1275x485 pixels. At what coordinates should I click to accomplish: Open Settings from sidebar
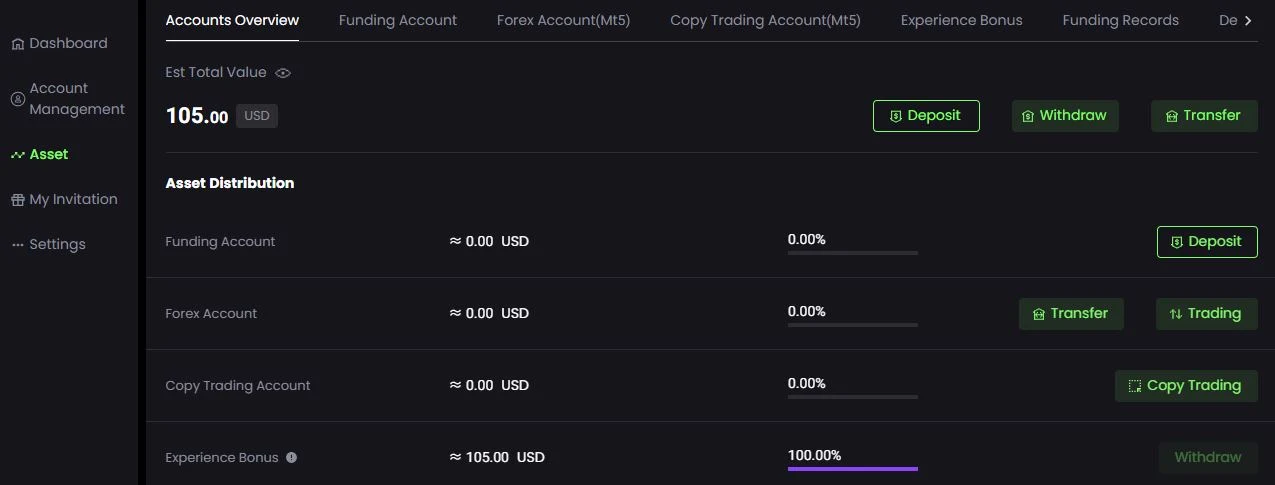coord(48,244)
